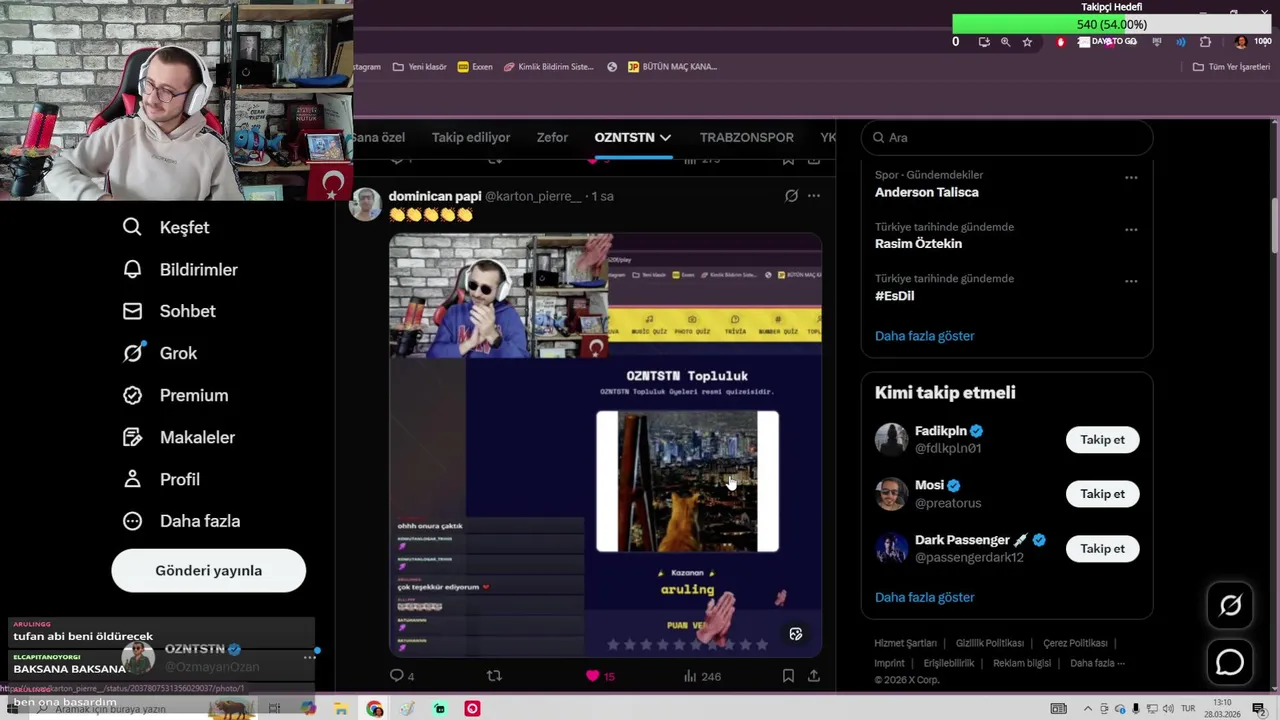Image resolution: width=1280 pixels, height=720 pixels.
Task: Click the share icon under tweet
Action: coord(814,676)
